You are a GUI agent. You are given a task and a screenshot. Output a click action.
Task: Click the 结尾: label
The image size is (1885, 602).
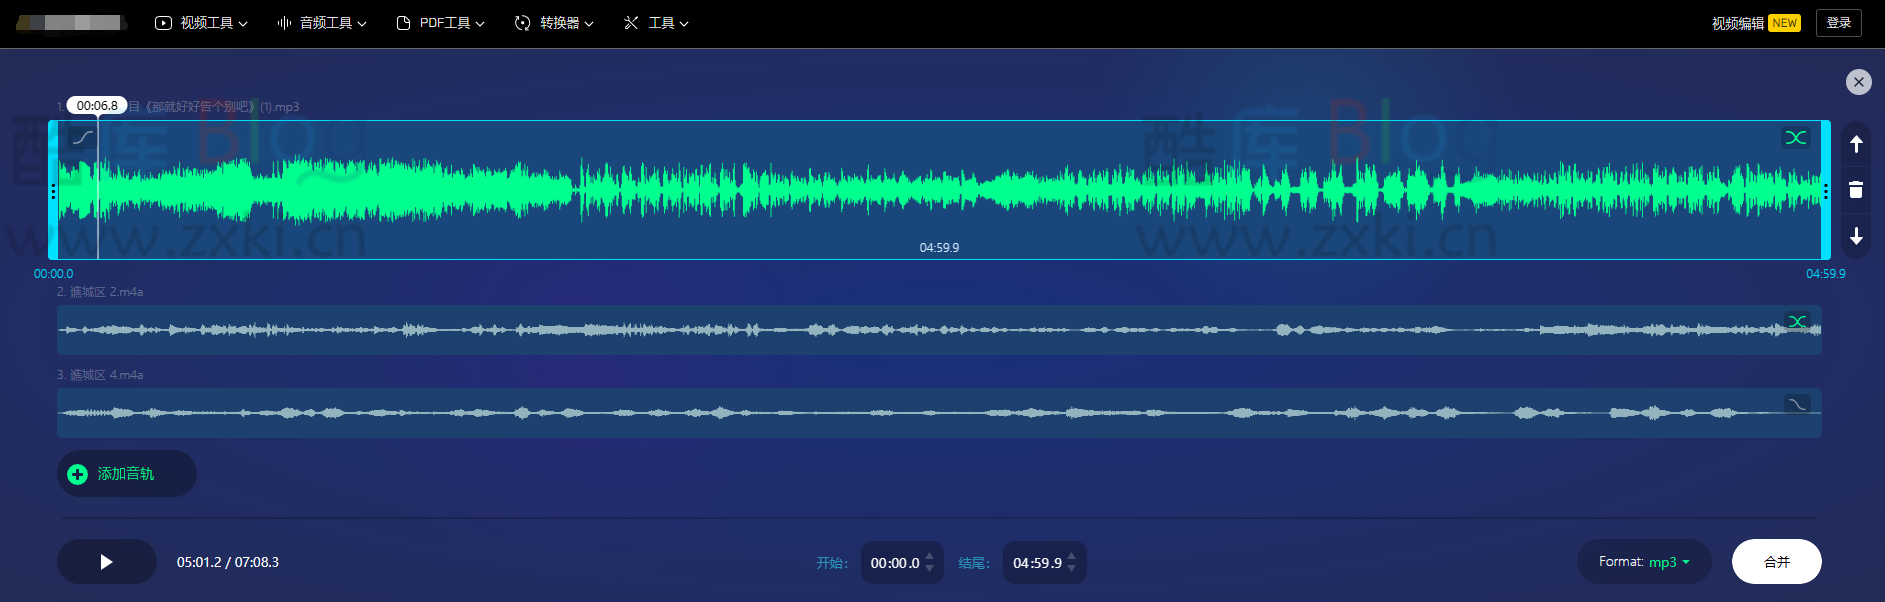pos(974,563)
